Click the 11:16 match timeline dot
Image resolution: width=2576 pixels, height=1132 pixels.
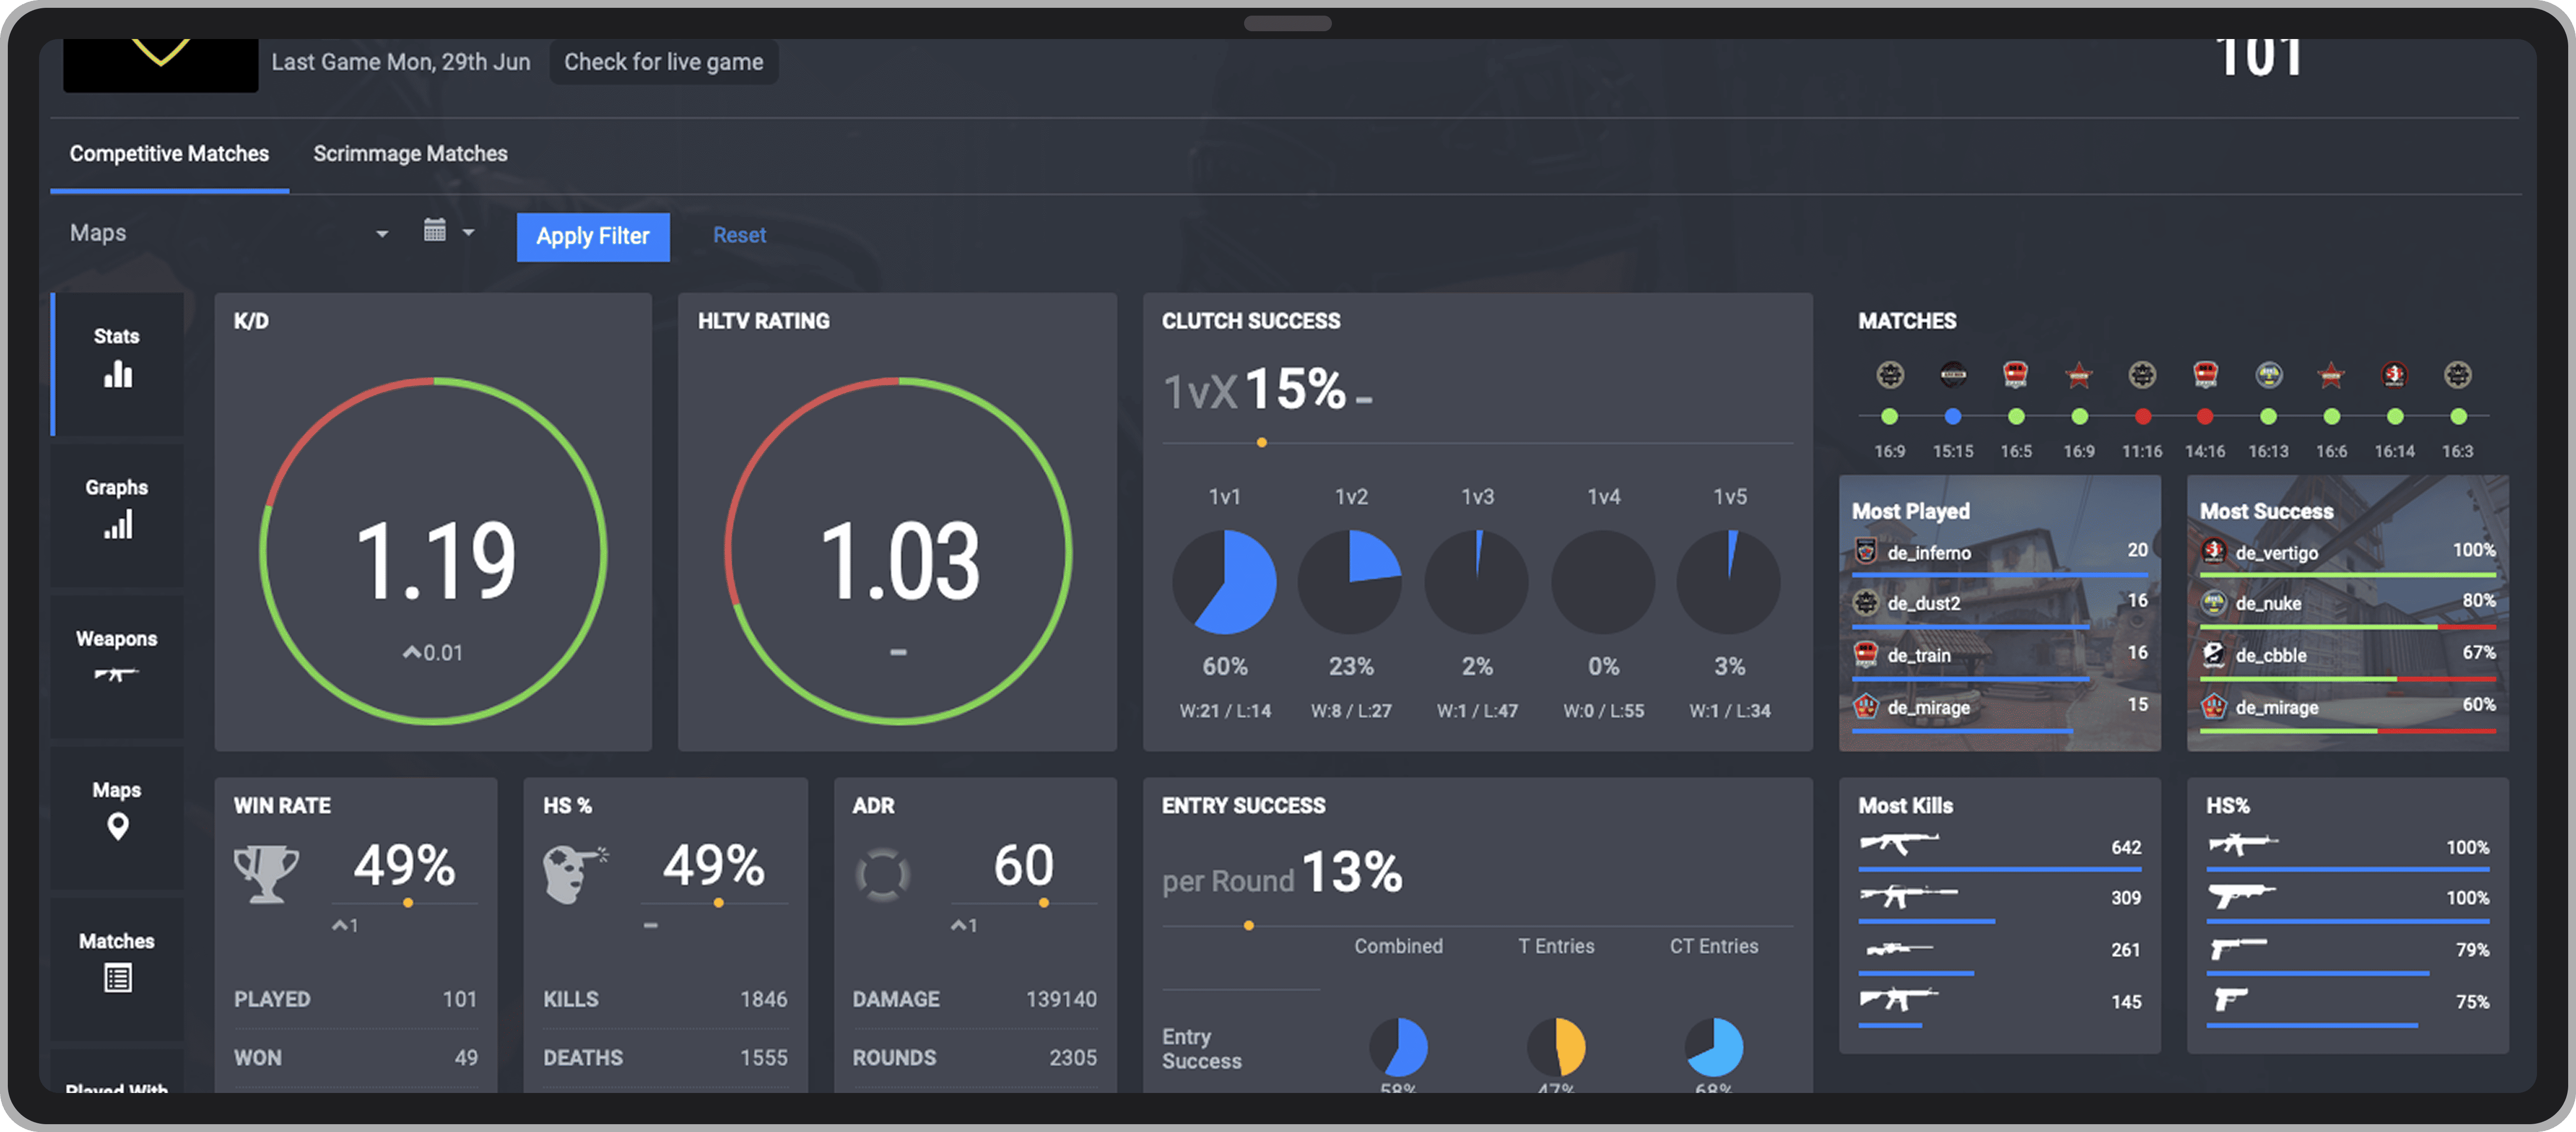(x=2142, y=416)
